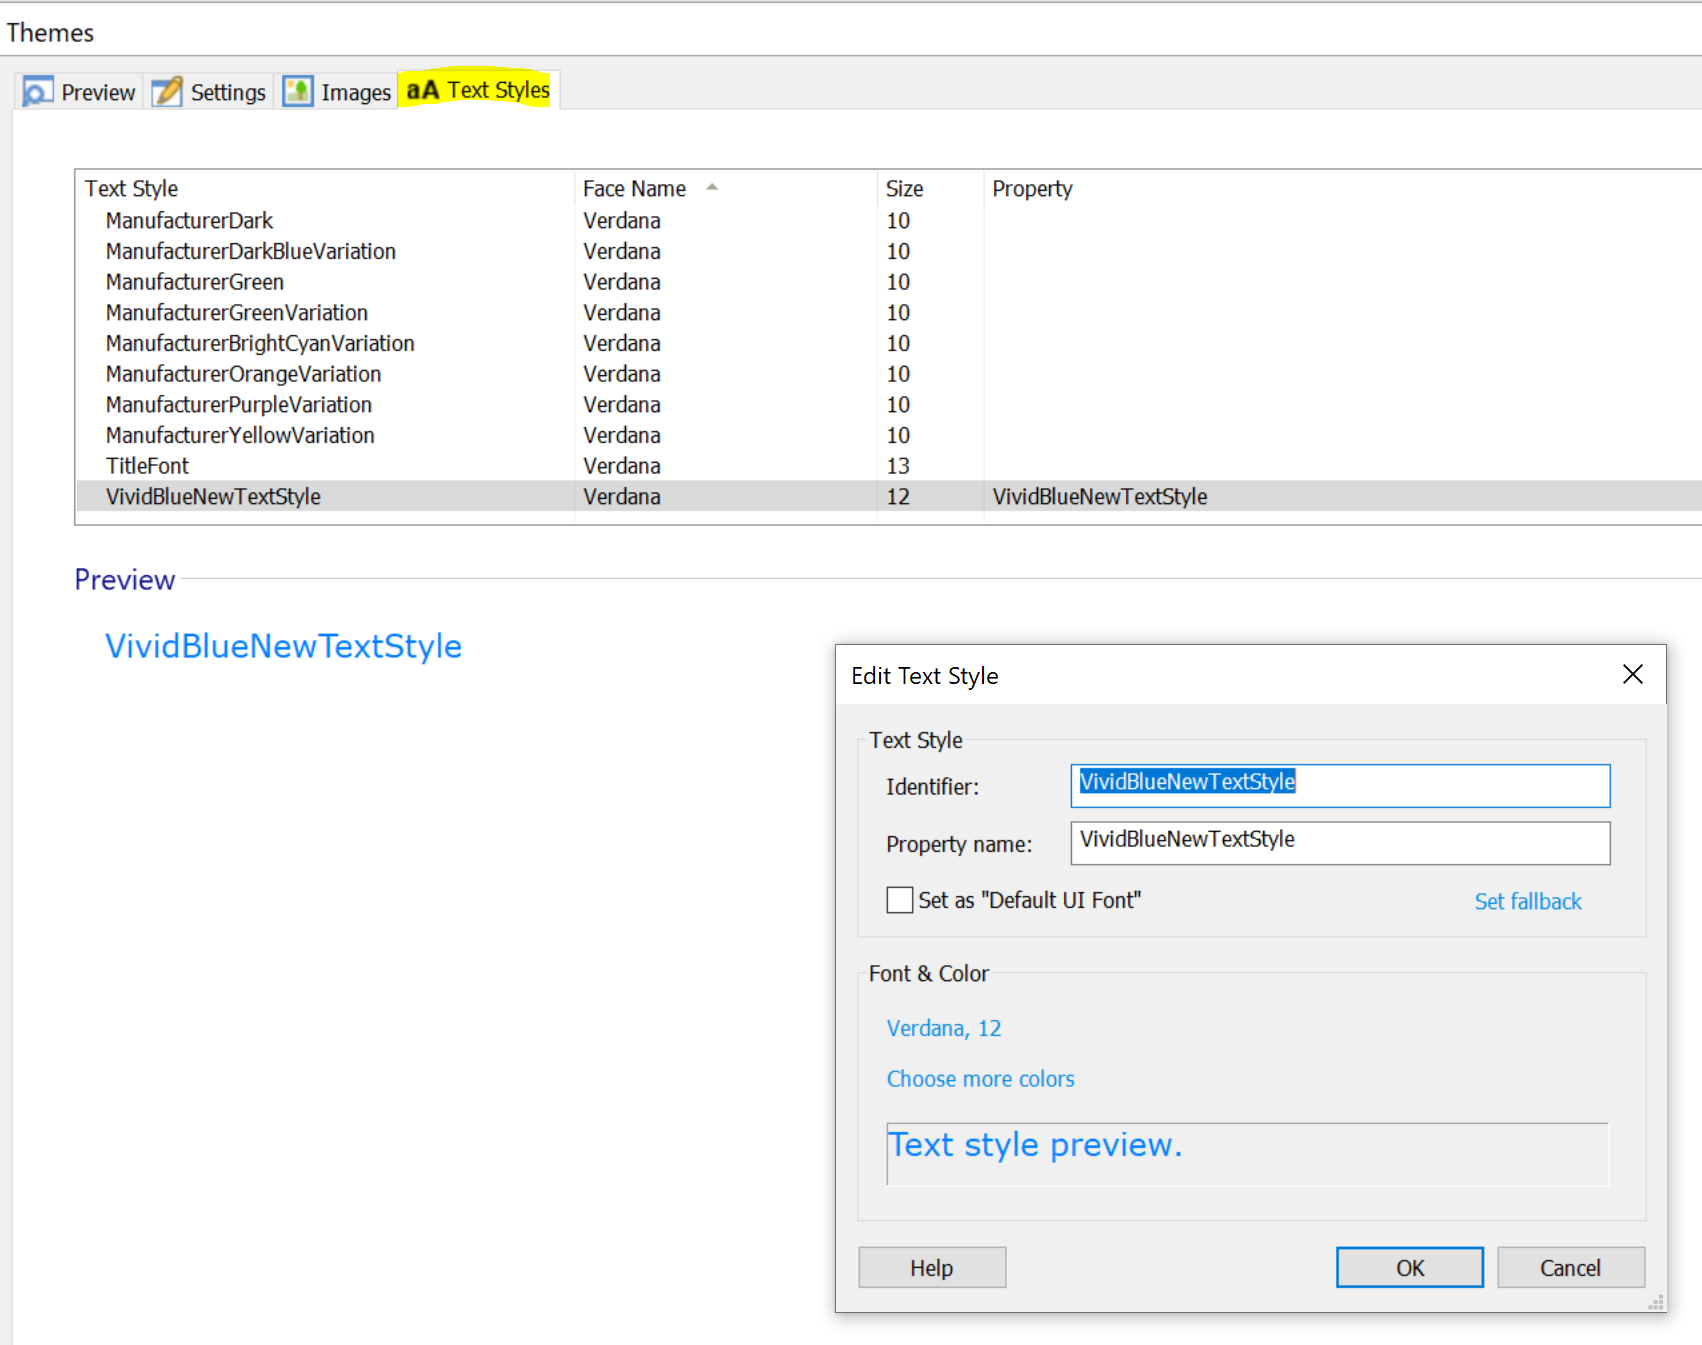This screenshot has width=1702, height=1345.
Task: Open Help for Edit Text Style
Action: tap(931, 1268)
